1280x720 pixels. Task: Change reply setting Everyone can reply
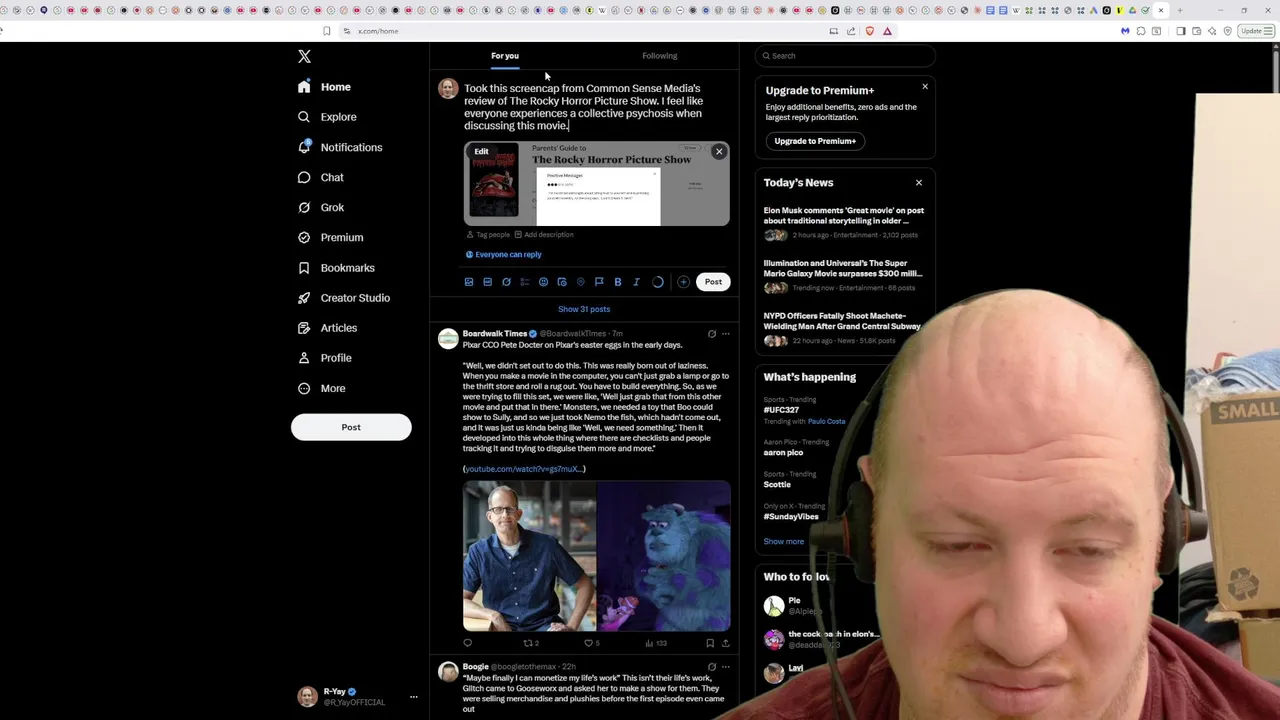503,255
